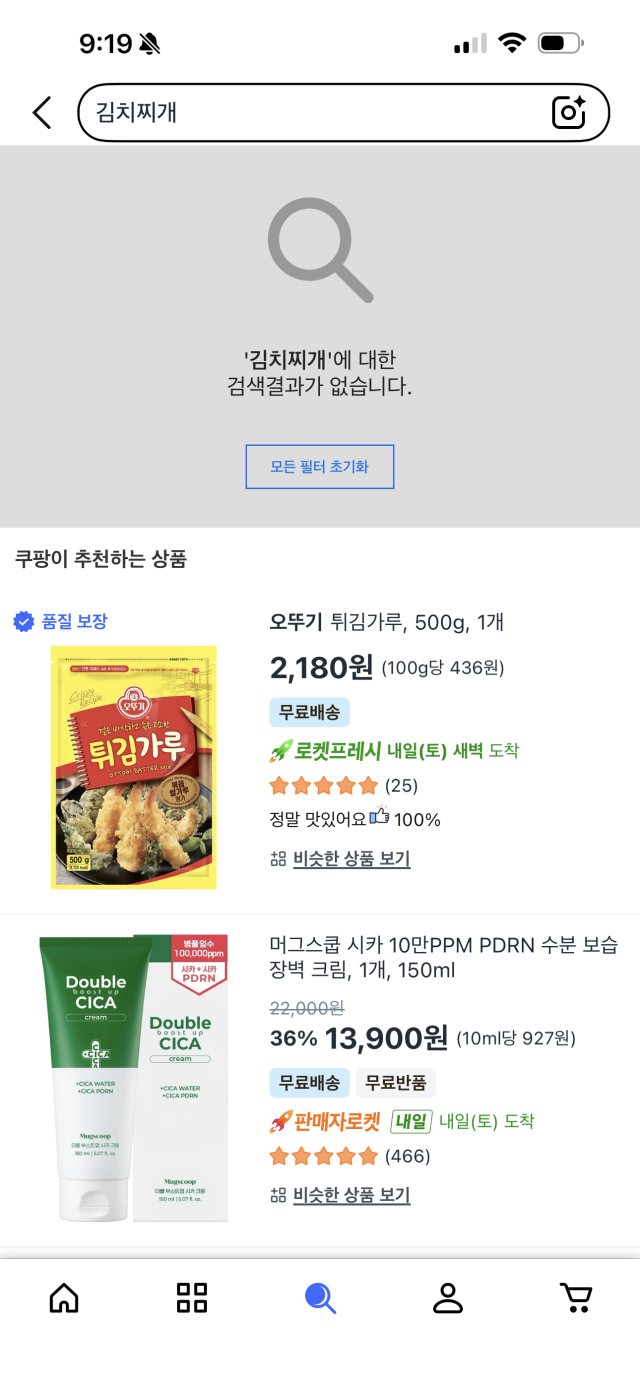Open the shopping cart icon
Screen dimensions: 640x1387
click(x=576, y=1297)
